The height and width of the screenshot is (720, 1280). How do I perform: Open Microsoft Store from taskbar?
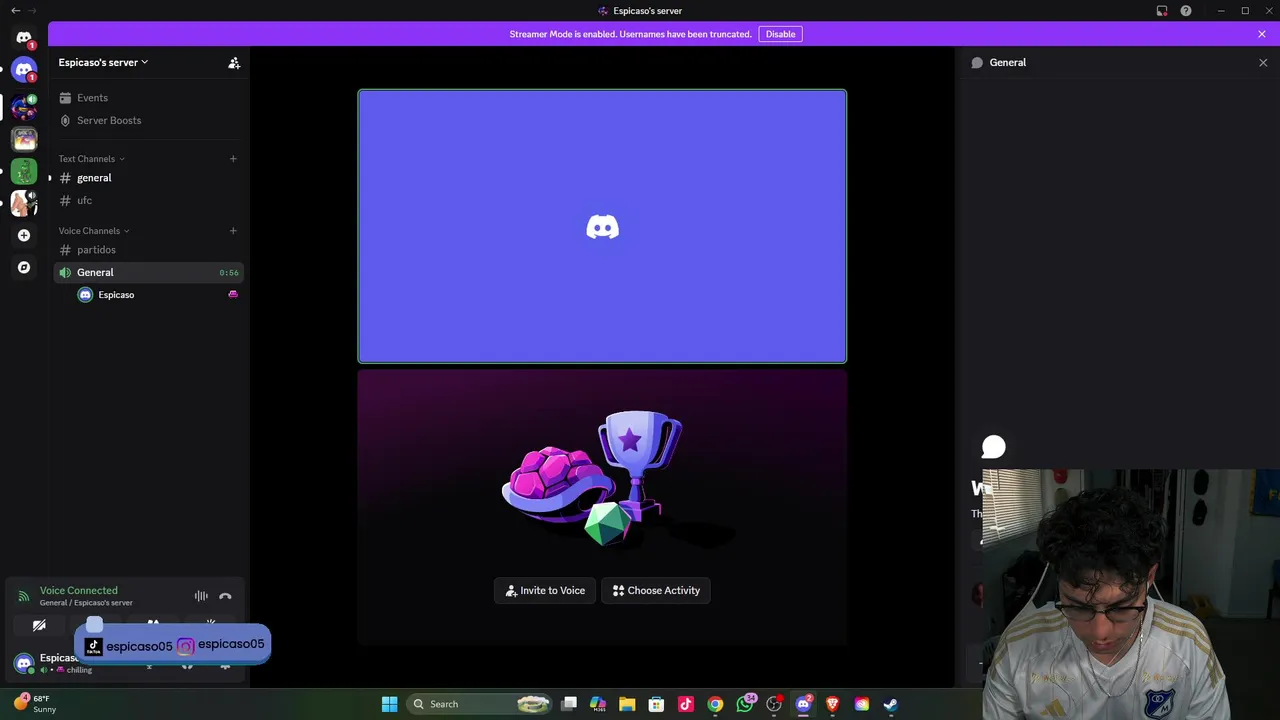pos(656,704)
